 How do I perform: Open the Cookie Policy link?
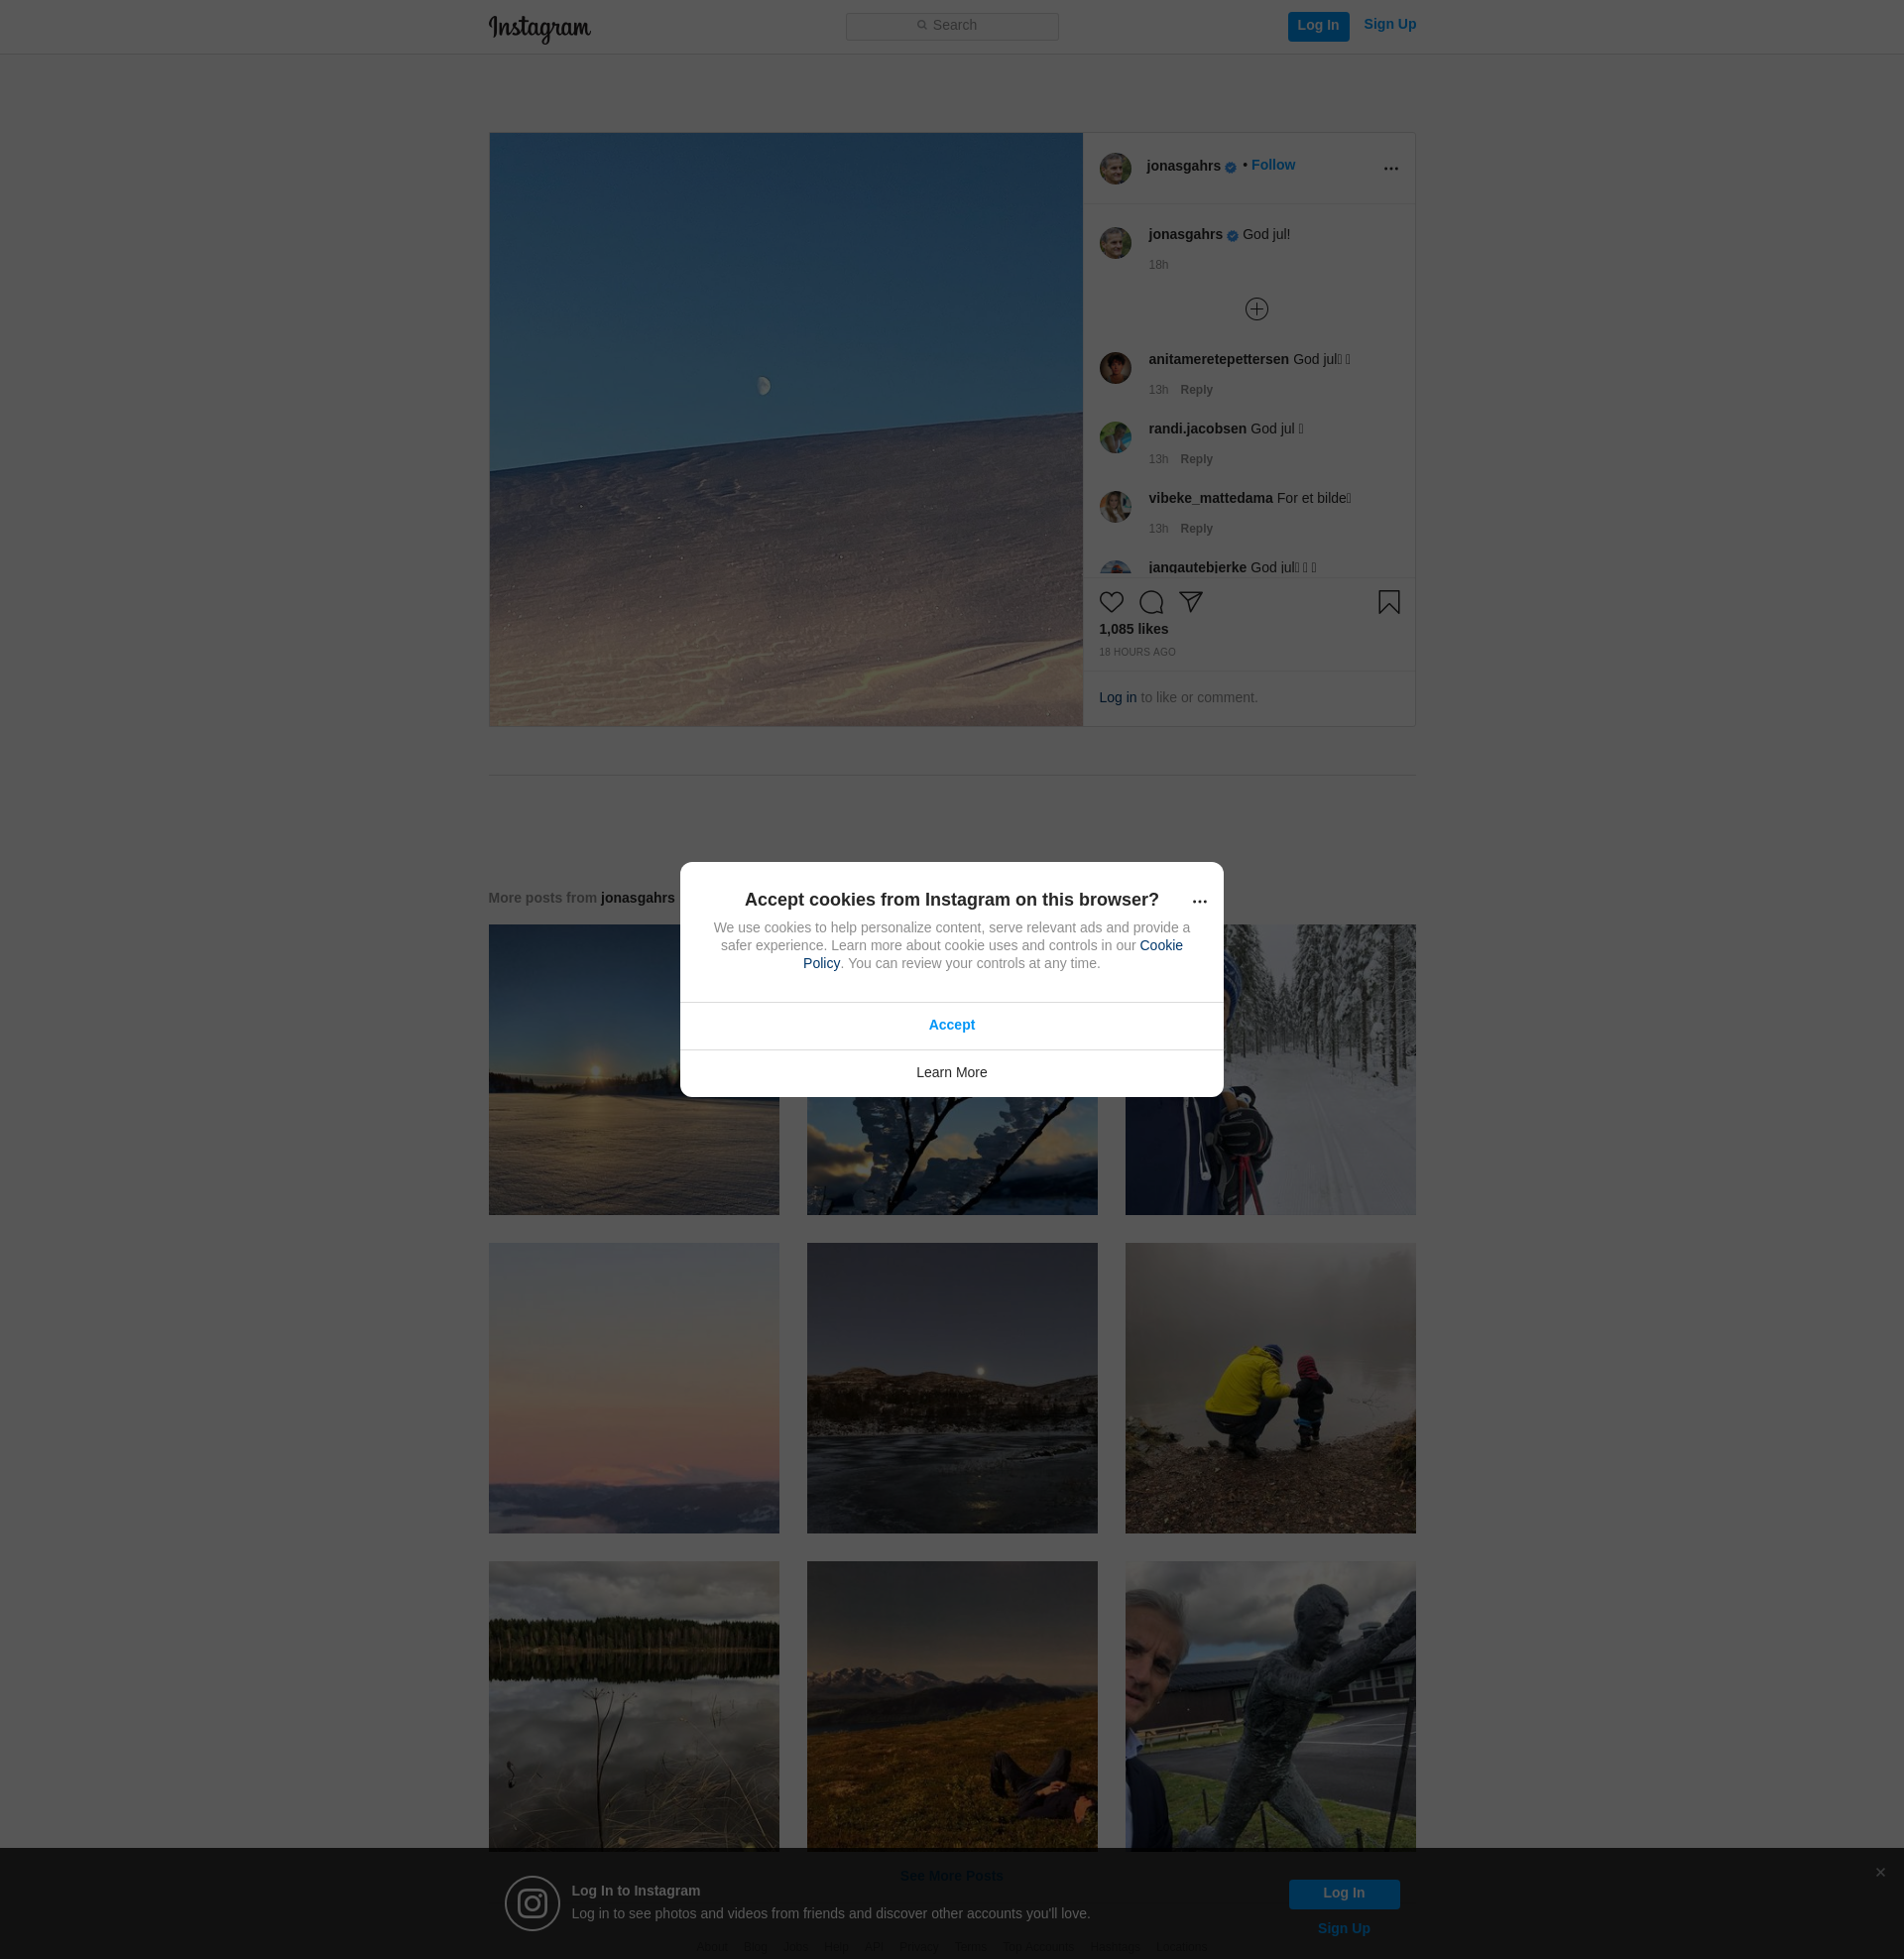(x=1160, y=946)
